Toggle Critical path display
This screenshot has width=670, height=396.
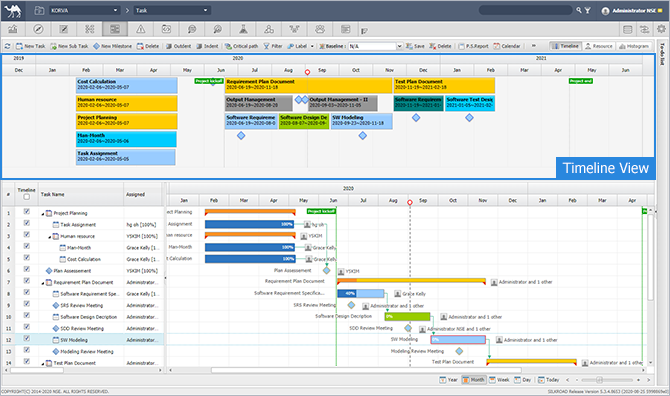coord(241,46)
